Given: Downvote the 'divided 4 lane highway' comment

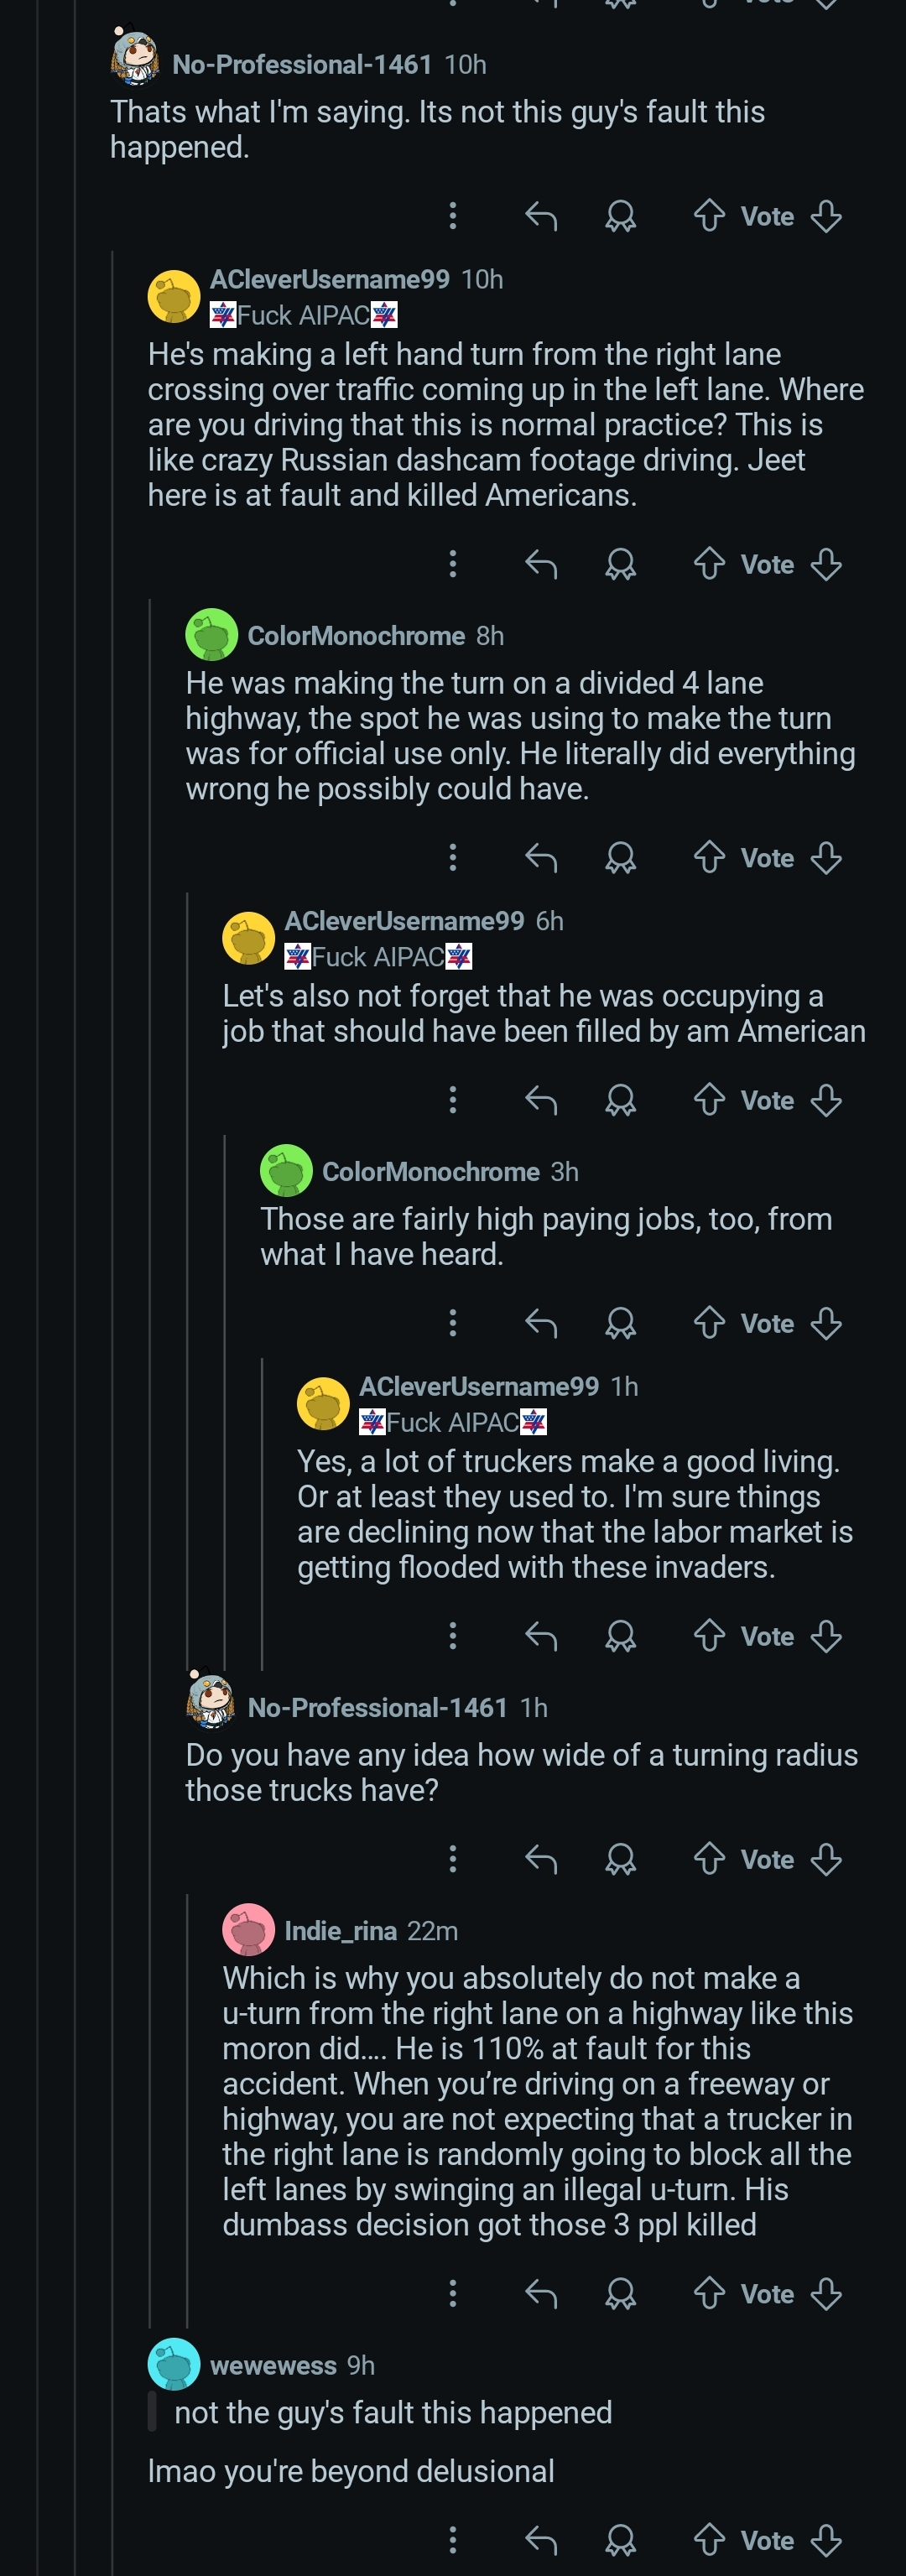Looking at the screenshot, I should point(826,858).
